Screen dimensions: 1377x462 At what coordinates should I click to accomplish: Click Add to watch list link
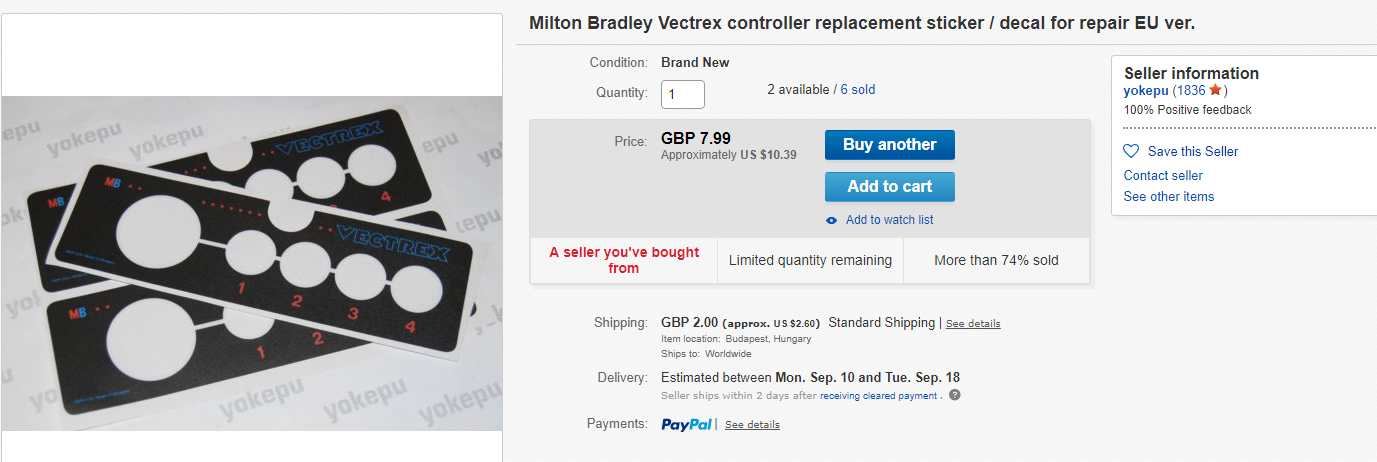tap(889, 220)
